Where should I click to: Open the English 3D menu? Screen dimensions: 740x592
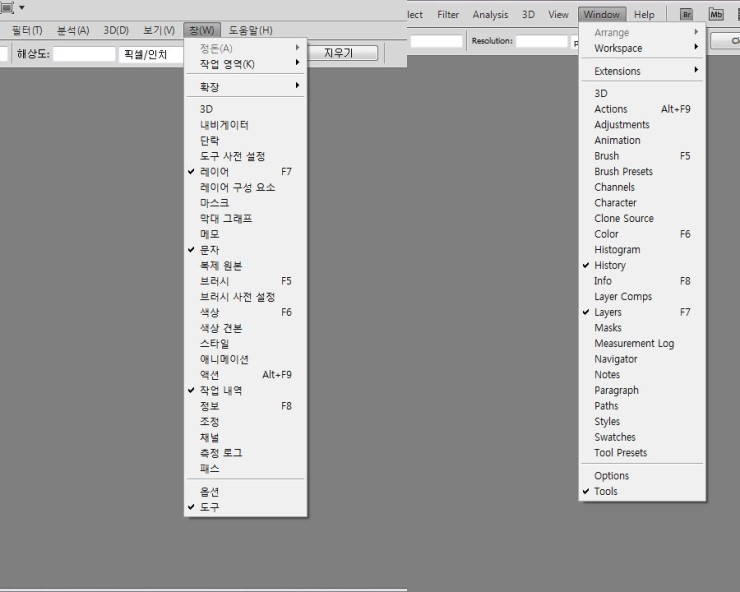(528, 15)
